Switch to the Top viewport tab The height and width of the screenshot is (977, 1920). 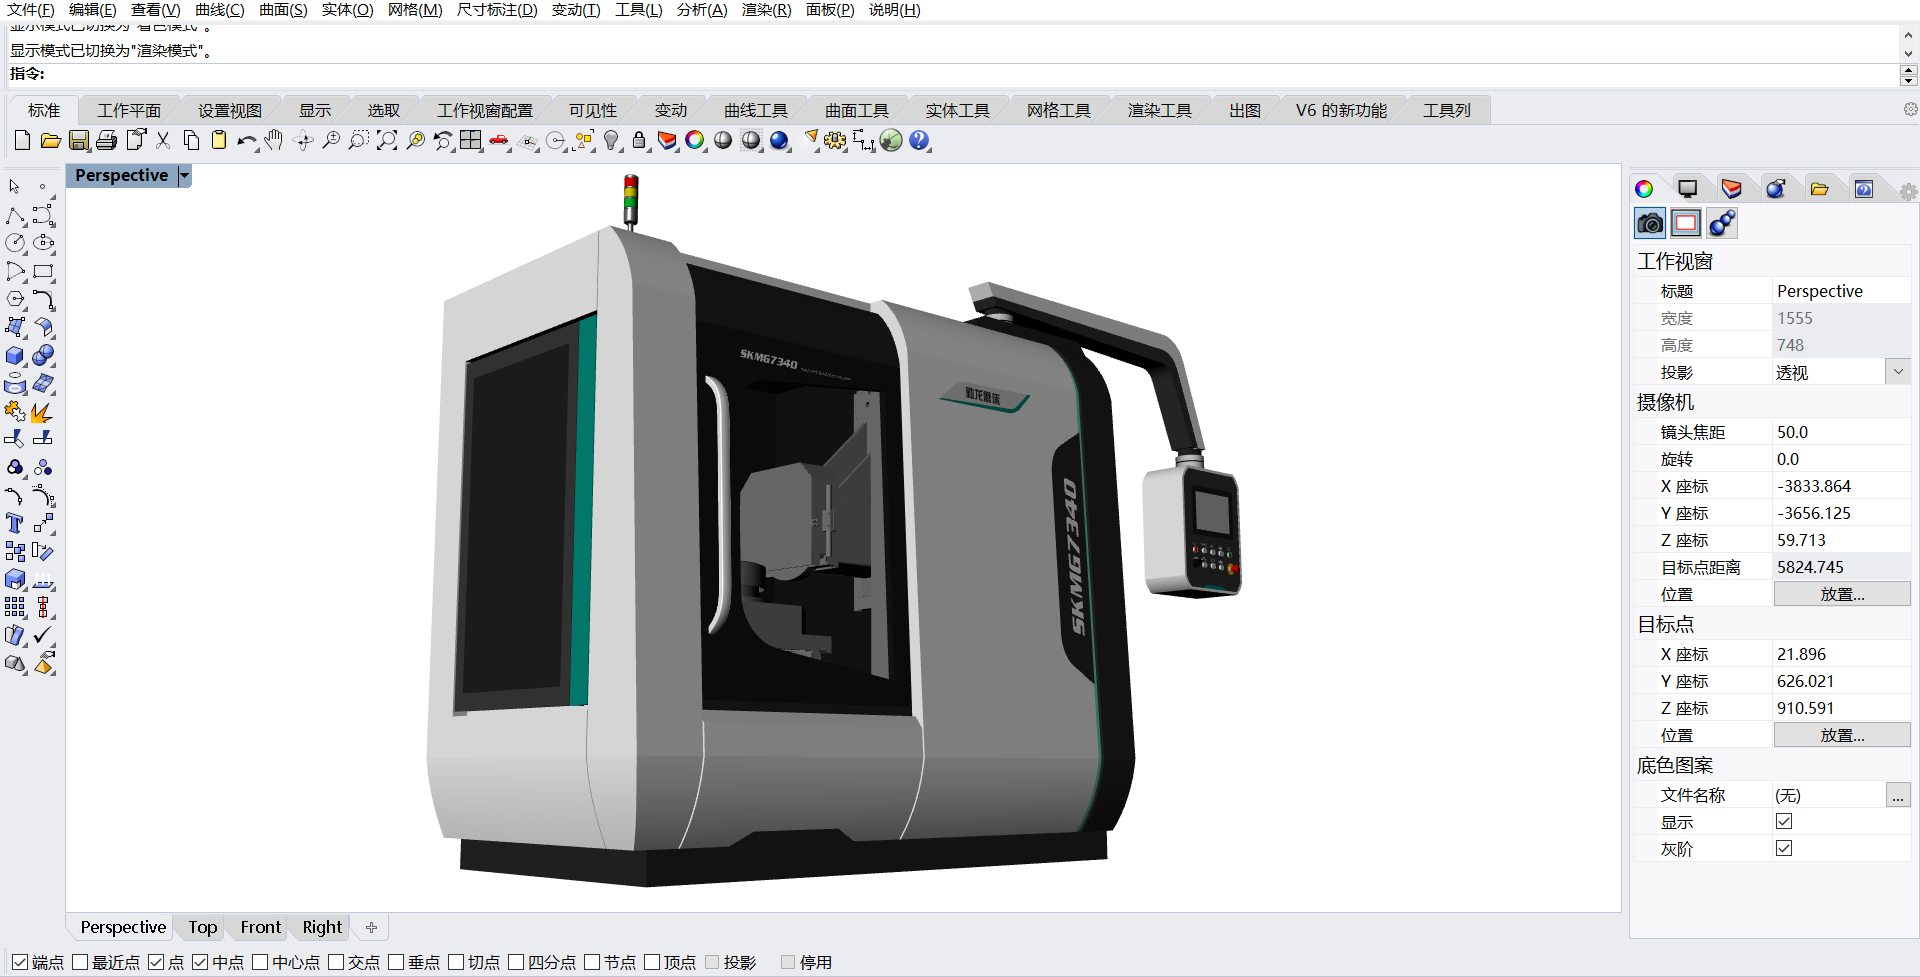(x=201, y=927)
